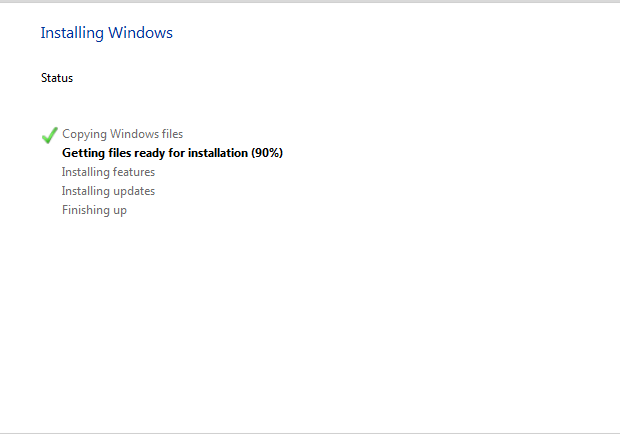Click the completed Copying Windows files step
This screenshot has height=434, width=620.
[x=122, y=134]
